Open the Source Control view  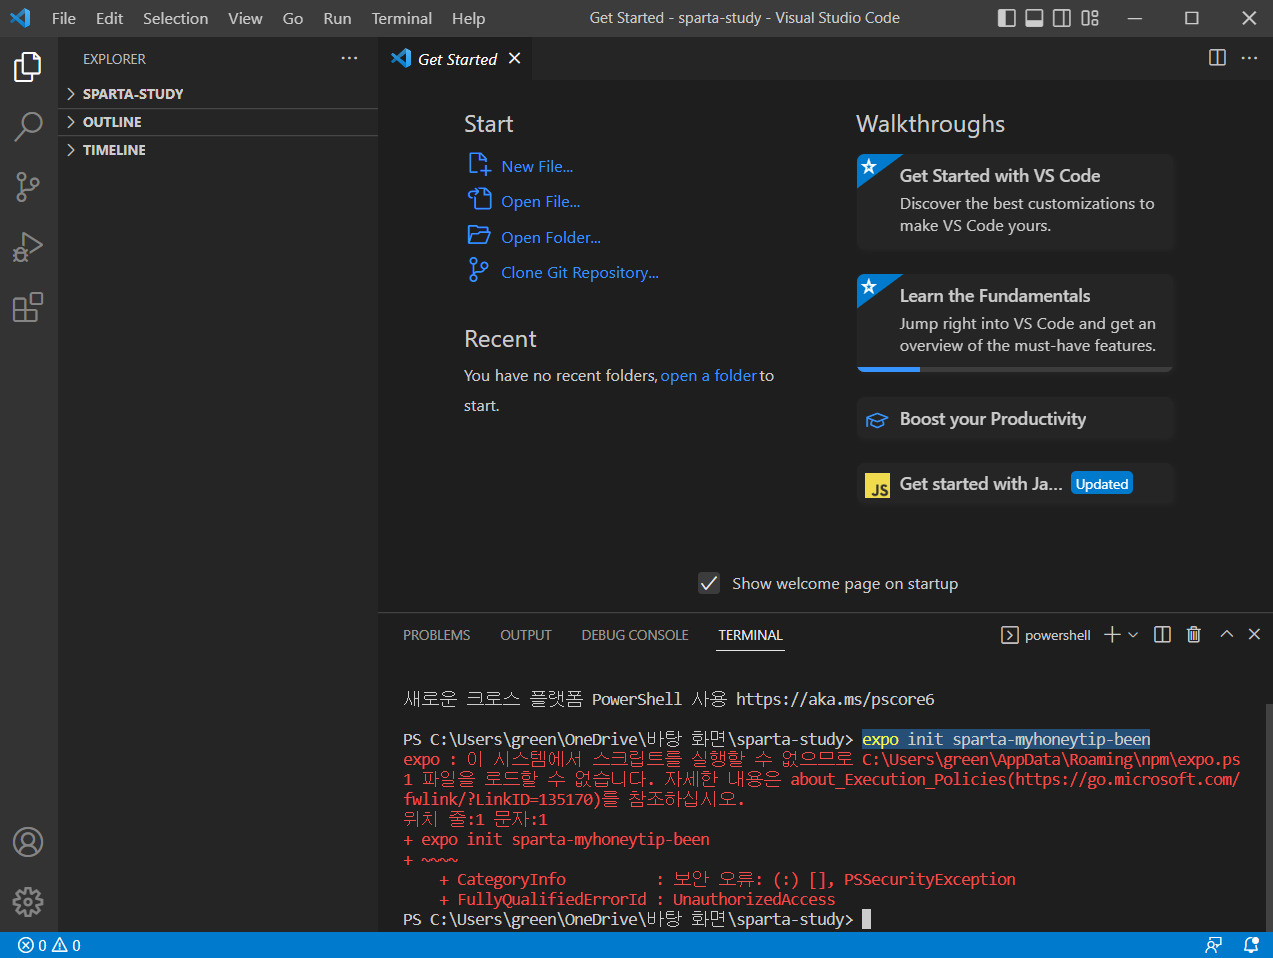[28, 187]
